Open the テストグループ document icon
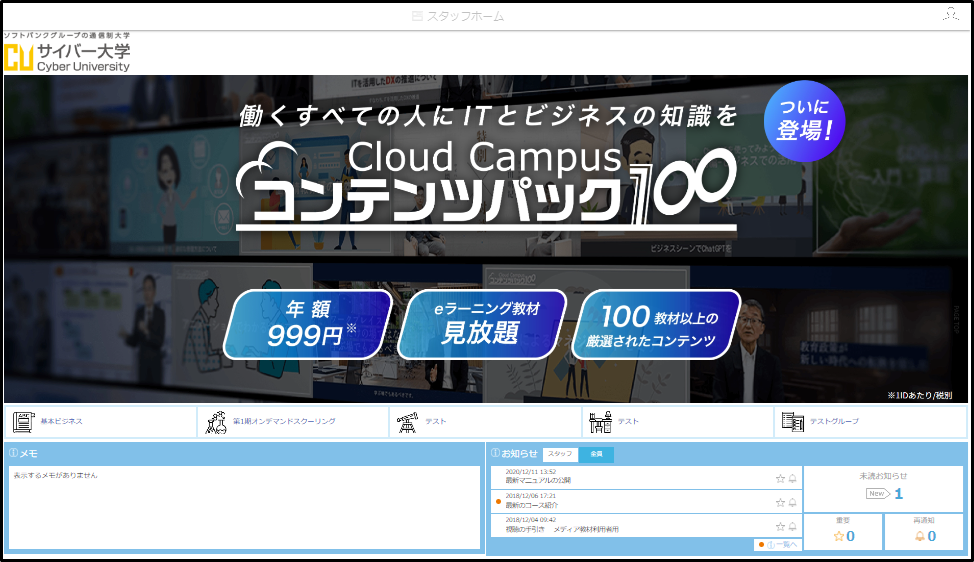The width and height of the screenshot is (974, 562). [x=793, y=422]
